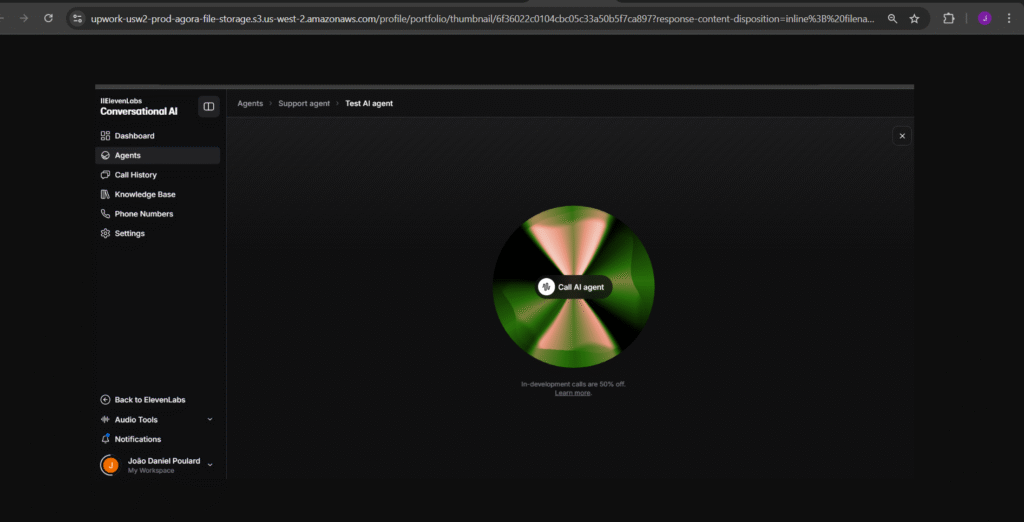1024x522 pixels.
Task: Click the Agents breadcrumb
Action: point(250,104)
